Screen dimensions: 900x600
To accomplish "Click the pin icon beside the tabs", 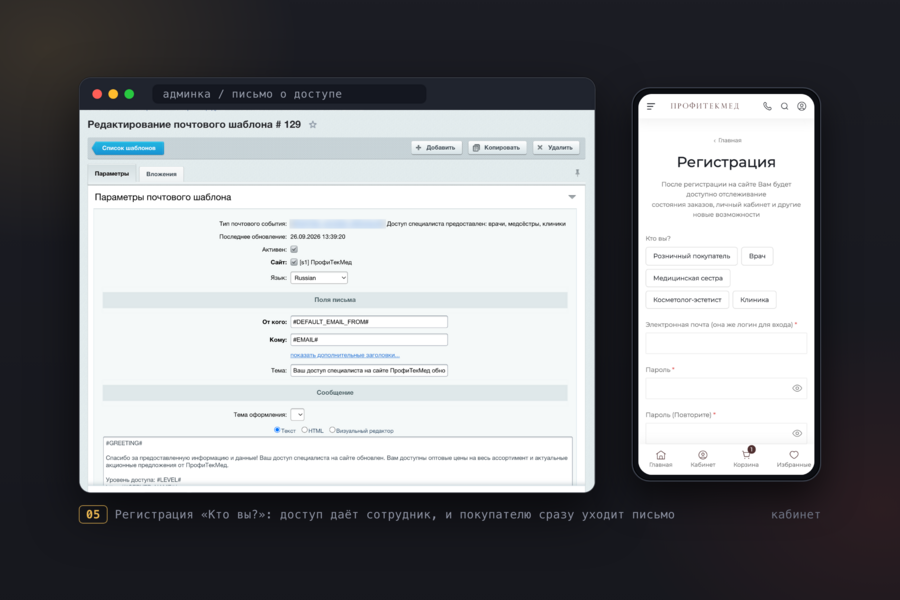I will [x=577, y=173].
